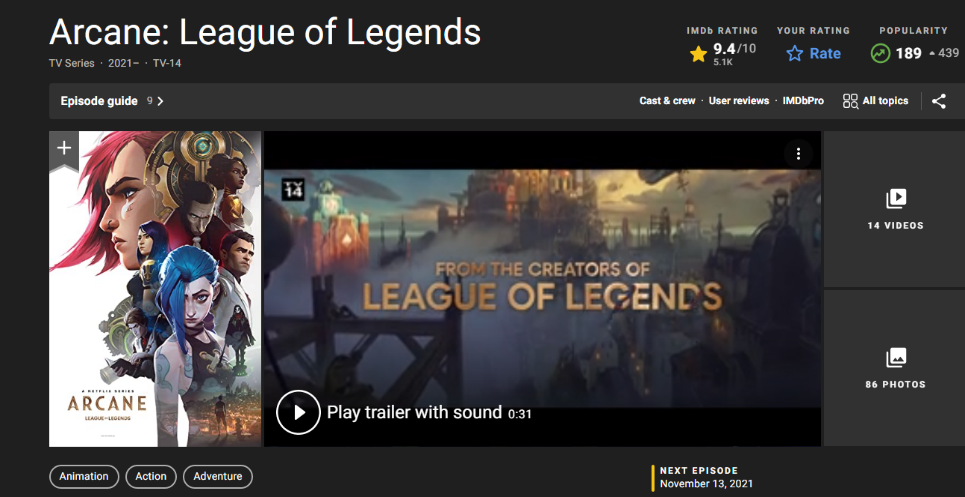The width and height of the screenshot is (965, 497).
Task: Click the Arcane: League of Legends title
Action: (x=265, y=31)
